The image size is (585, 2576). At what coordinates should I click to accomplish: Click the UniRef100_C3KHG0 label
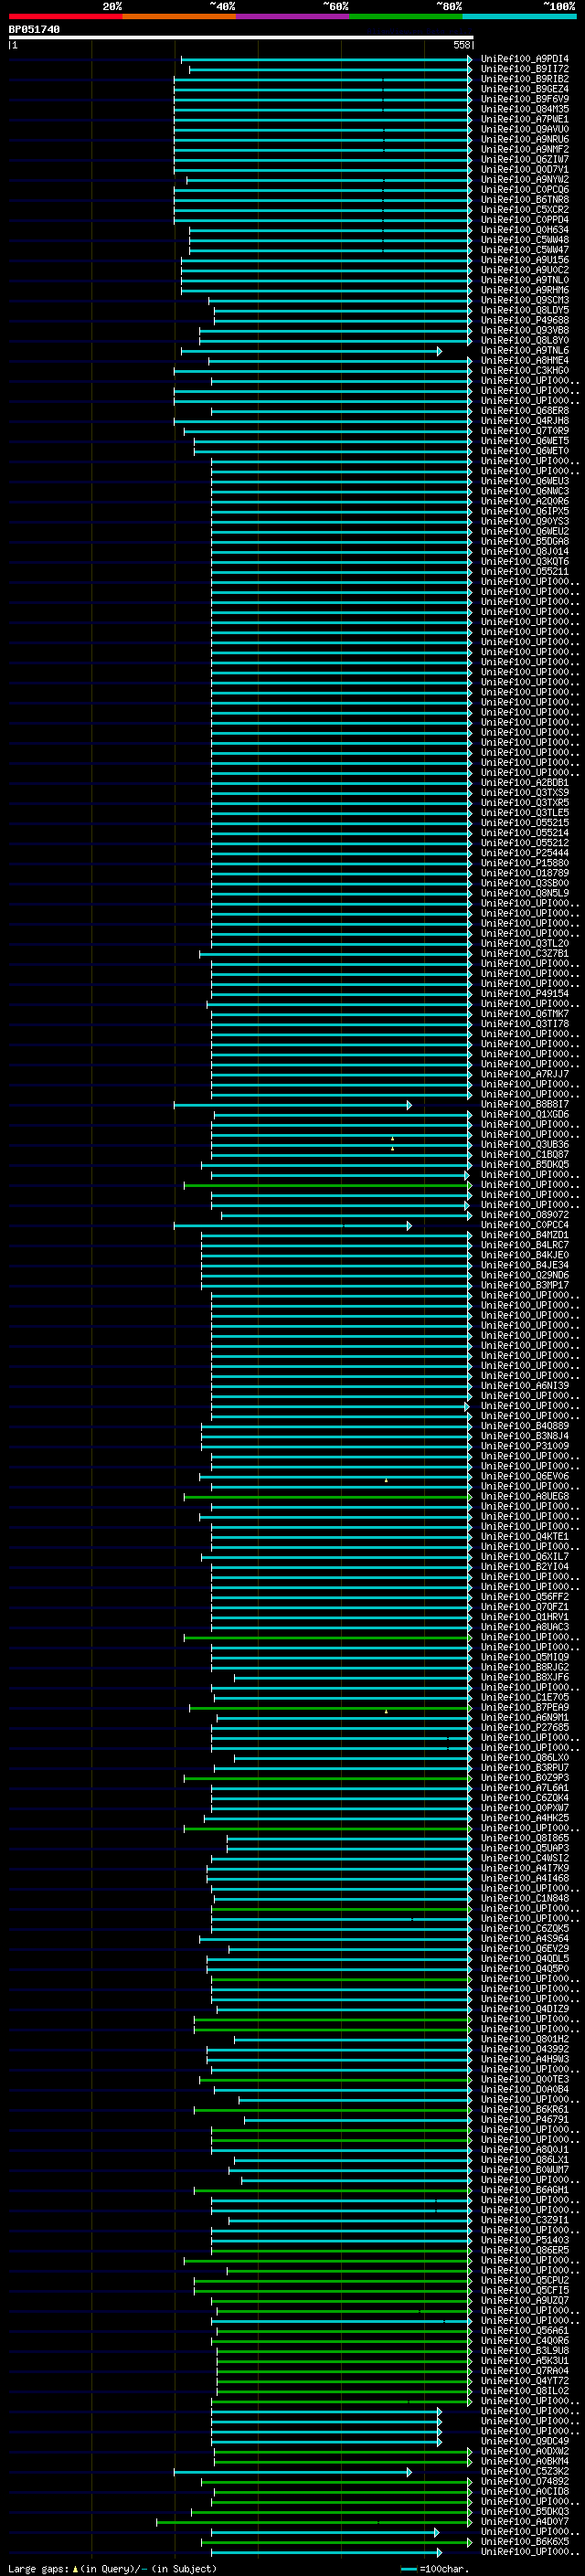click(524, 371)
